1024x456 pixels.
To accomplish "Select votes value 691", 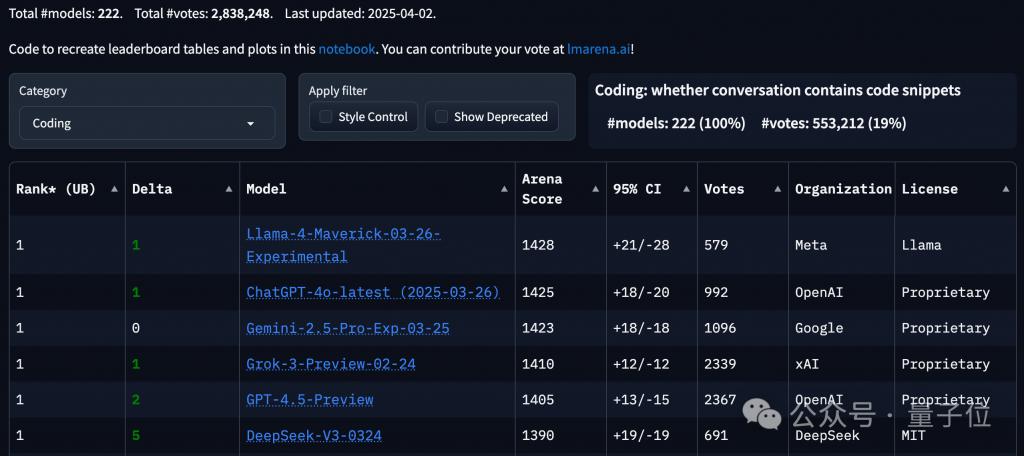I will [x=716, y=435].
